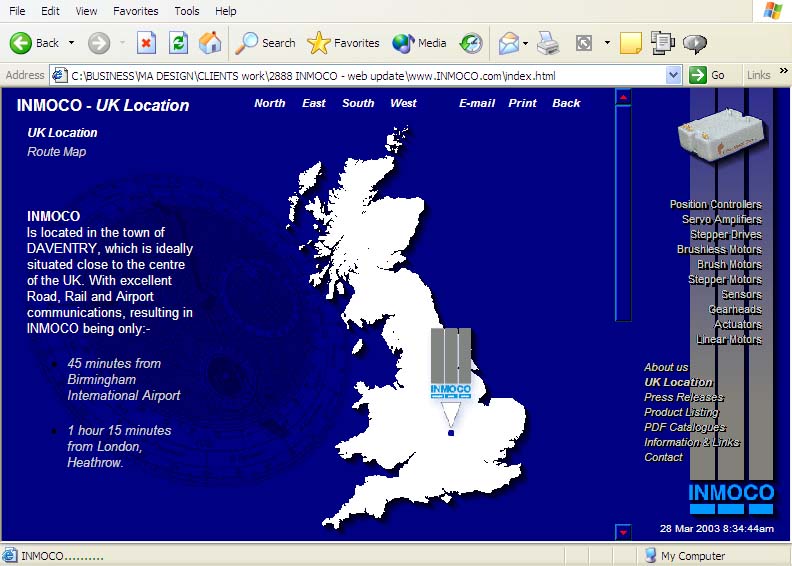The image size is (792, 566).
Task: Click page scroll down red arrow
Action: [623, 532]
